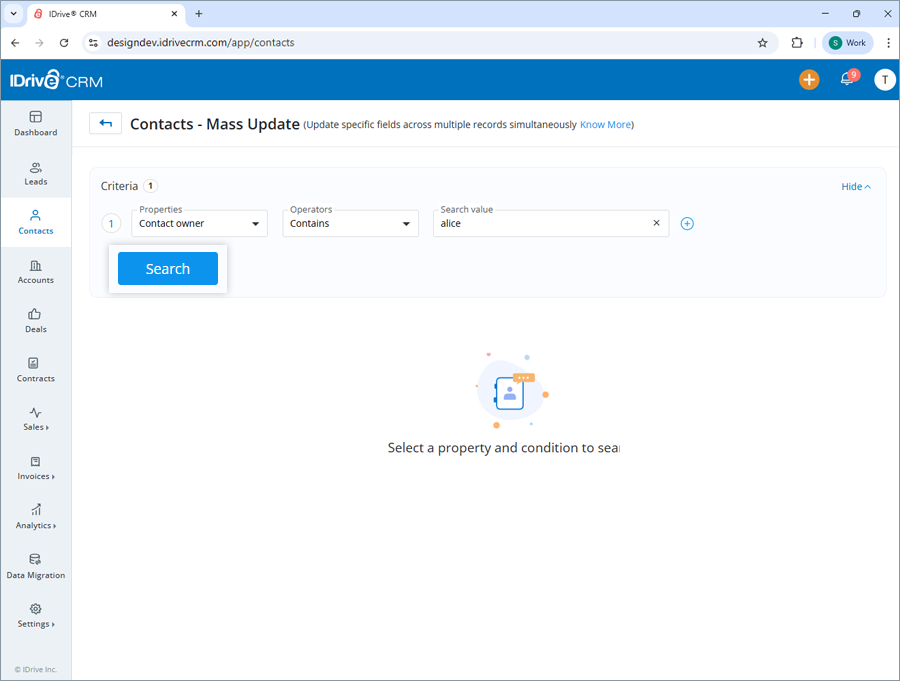
Task: Collapse the Criteria panel via Hide
Action: pos(855,186)
